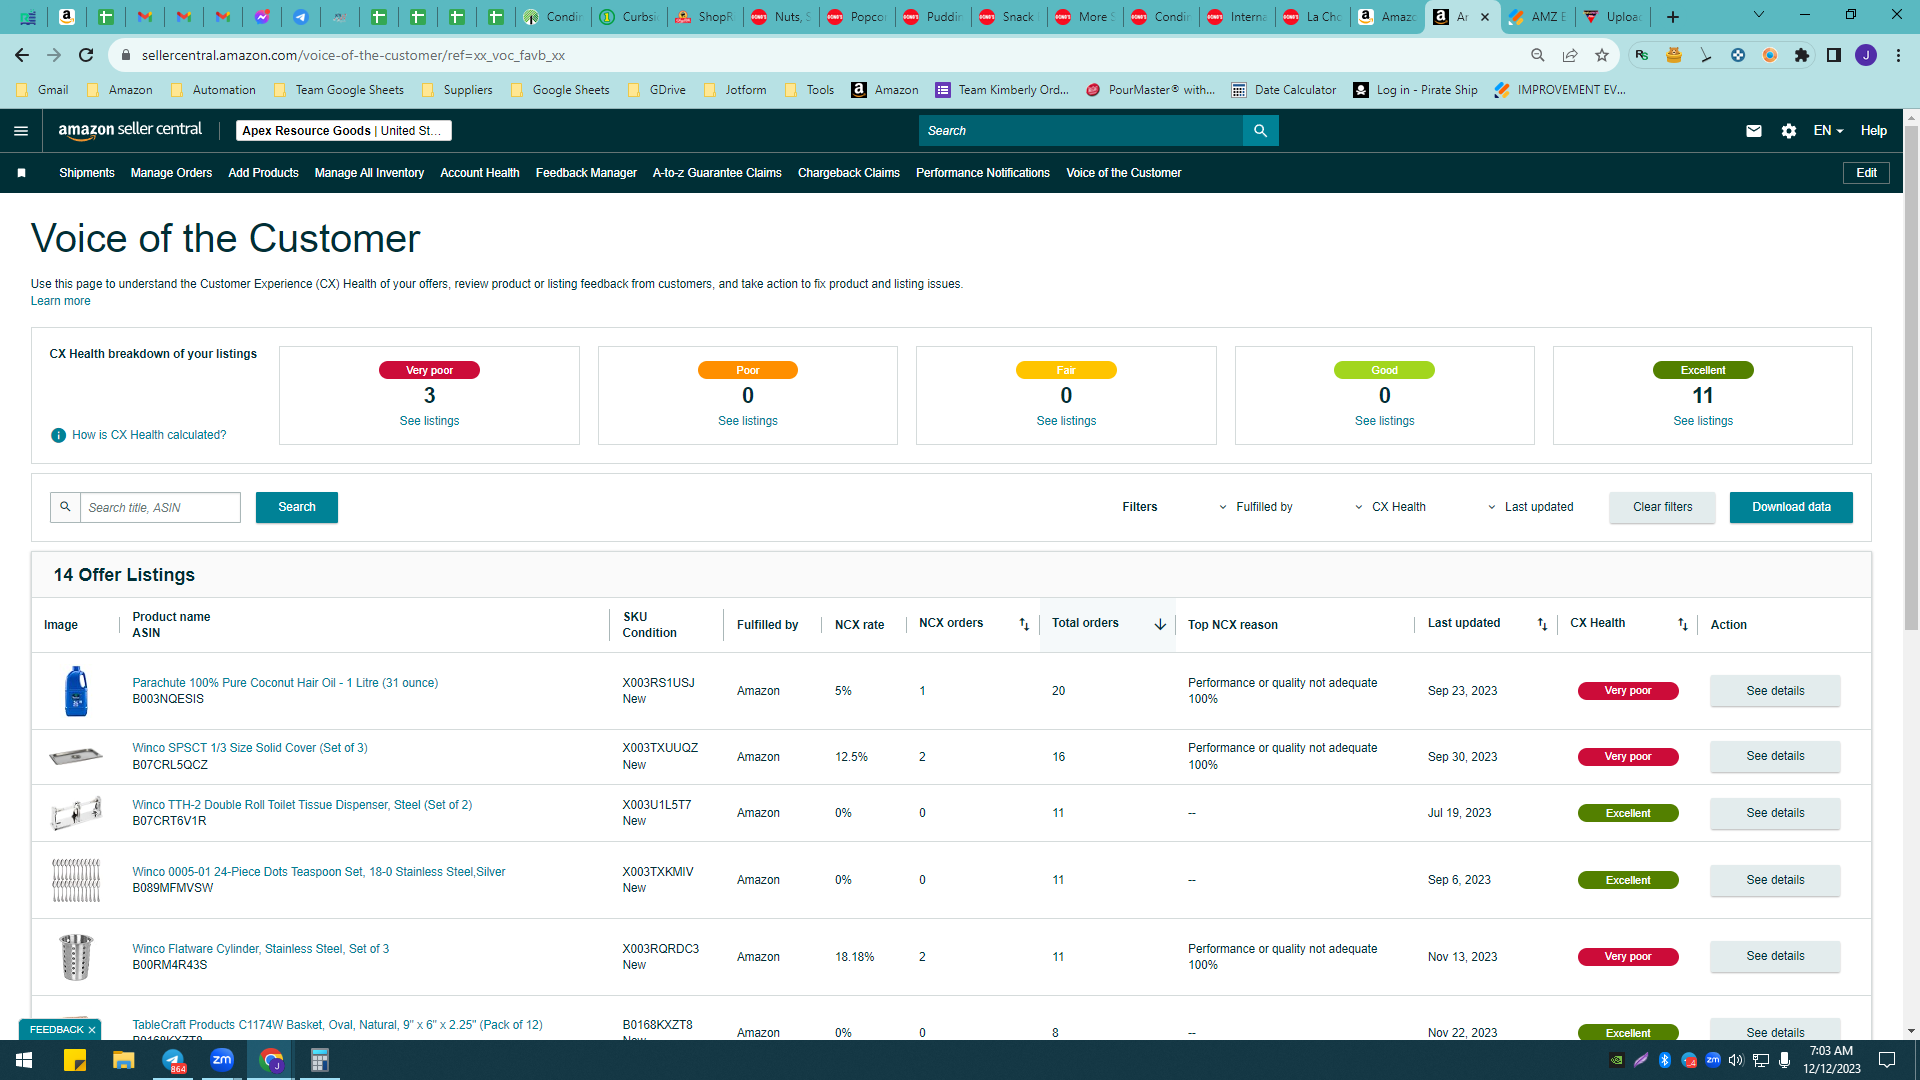Screen dimensions: 1920x1080
Task: Click Download data button
Action: 1791,507
